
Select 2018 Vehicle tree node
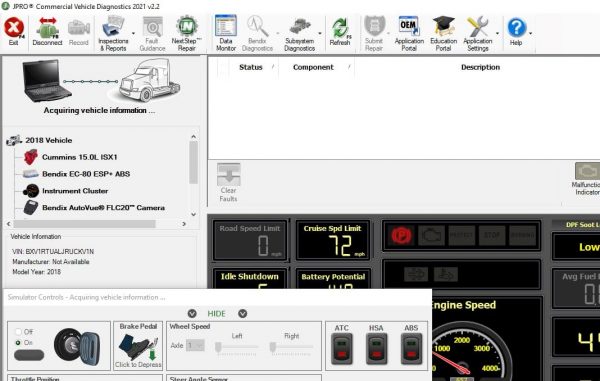(49, 140)
